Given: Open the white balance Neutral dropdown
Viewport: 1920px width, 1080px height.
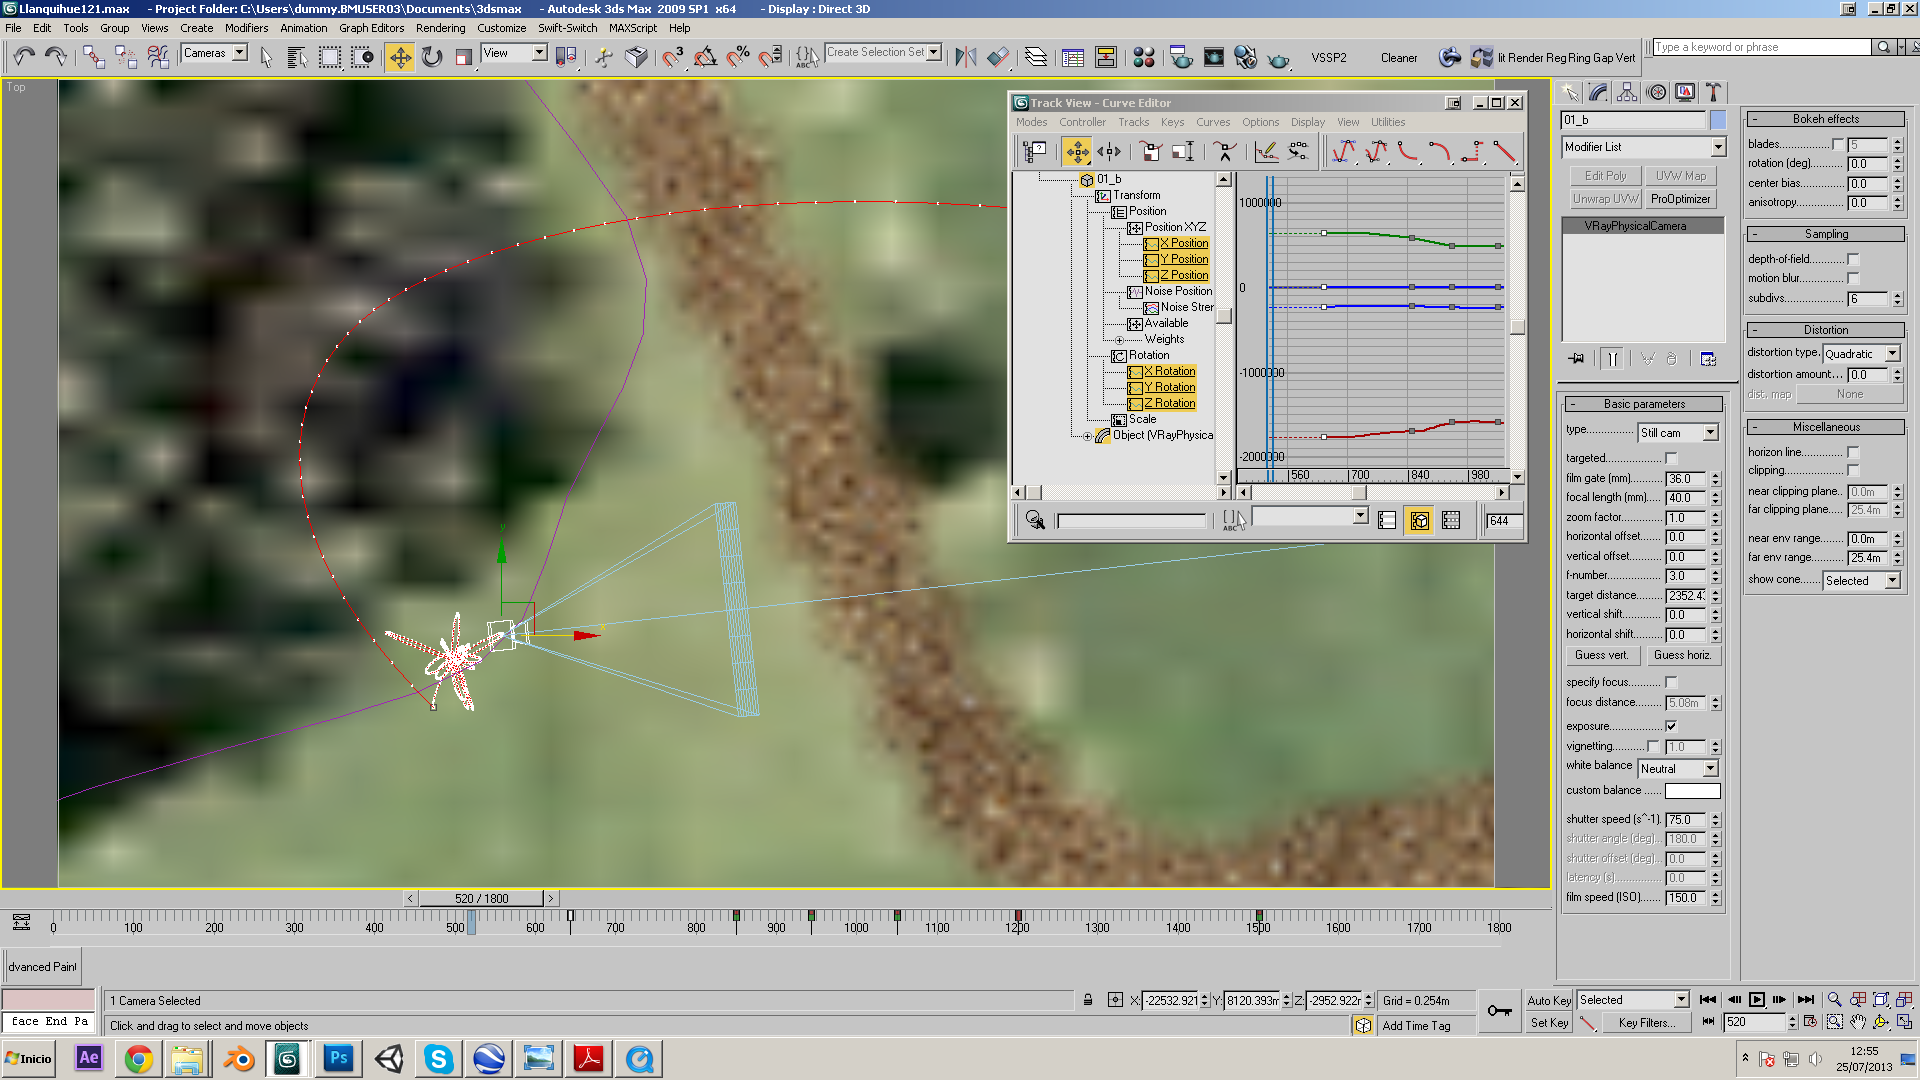Looking at the screenshot, I should click(x=1678, y=768).
